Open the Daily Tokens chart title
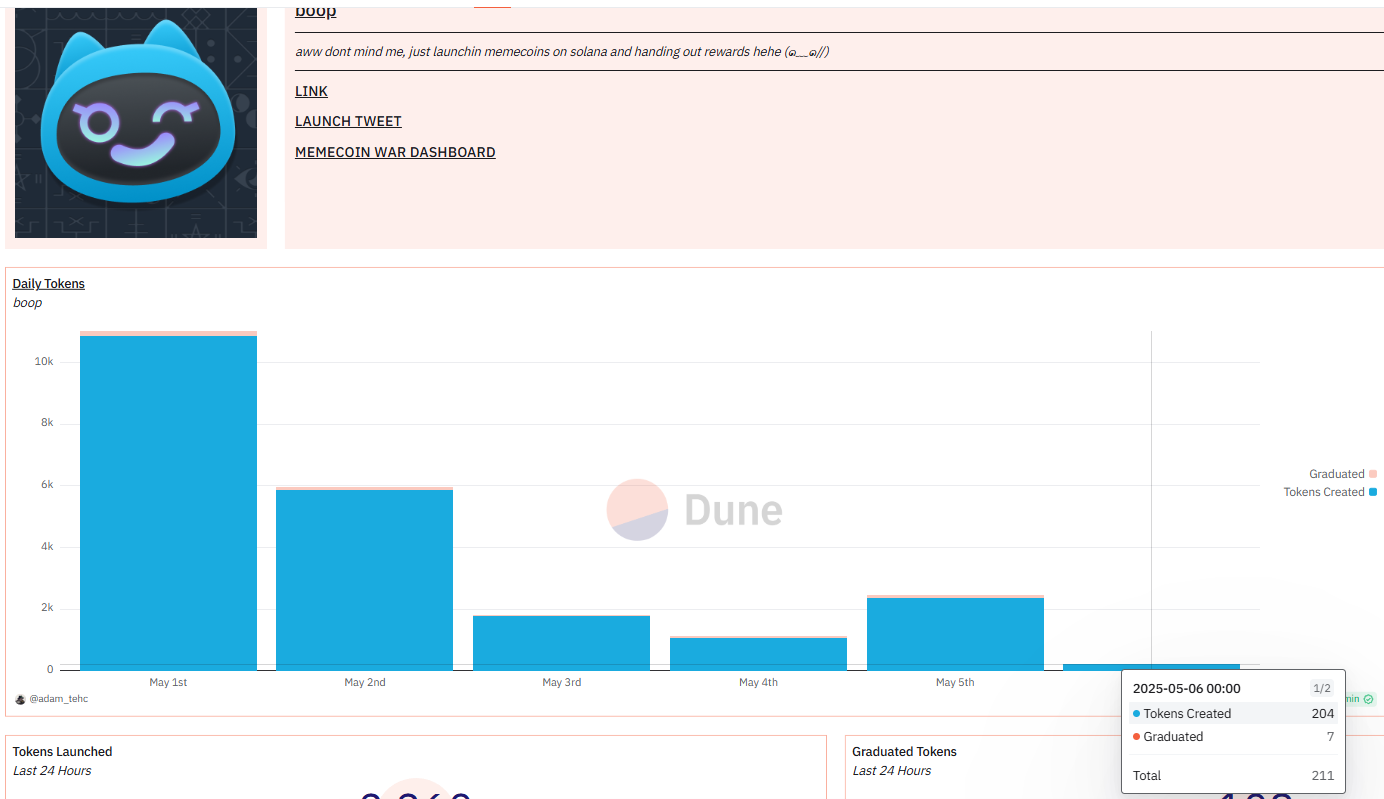The height and width of the screenshot is (799, 1384). pos(49,284)
